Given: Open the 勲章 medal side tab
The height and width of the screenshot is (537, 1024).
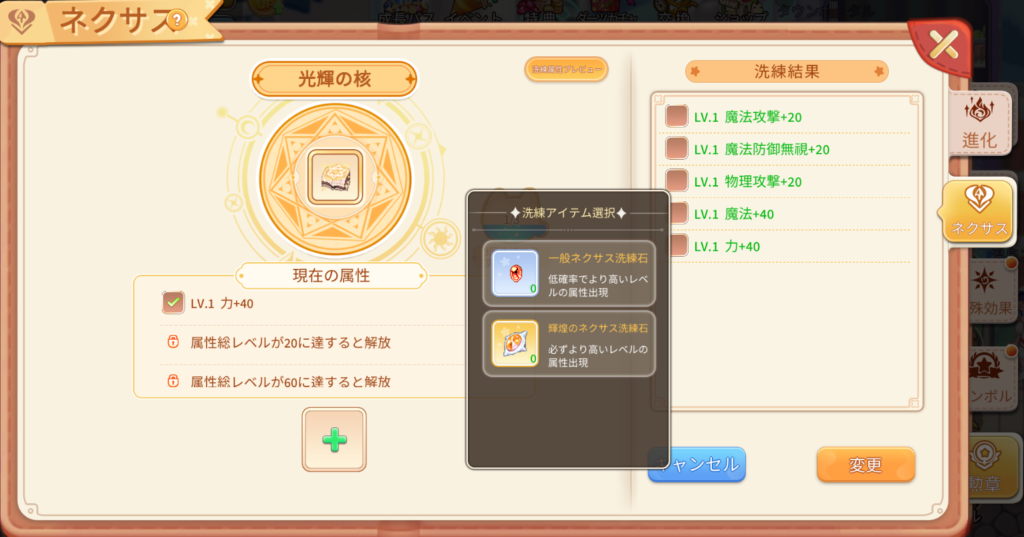Looking at the screenshot, I should click(x=985, y=466).
